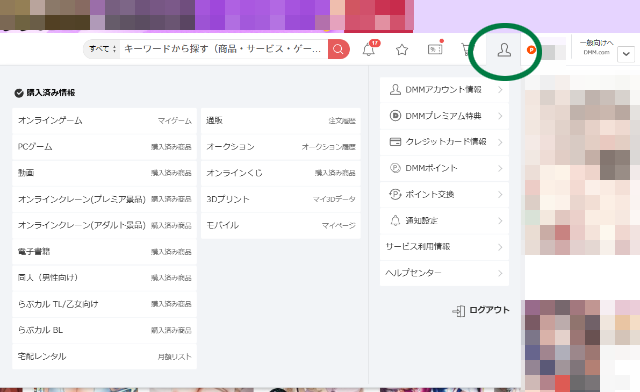Open 同人（男性向け） purchased items row
Image resolution: width=640 pixels, height=392 pixels.
[104, 278]
